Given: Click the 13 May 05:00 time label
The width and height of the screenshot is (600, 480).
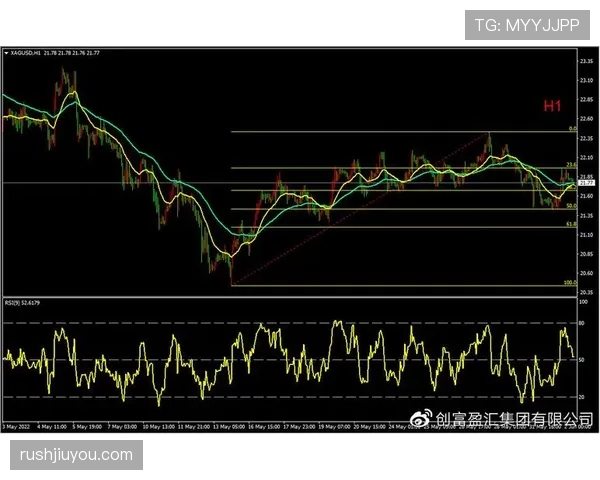Looking at the screenshot, I should [229, 427].
